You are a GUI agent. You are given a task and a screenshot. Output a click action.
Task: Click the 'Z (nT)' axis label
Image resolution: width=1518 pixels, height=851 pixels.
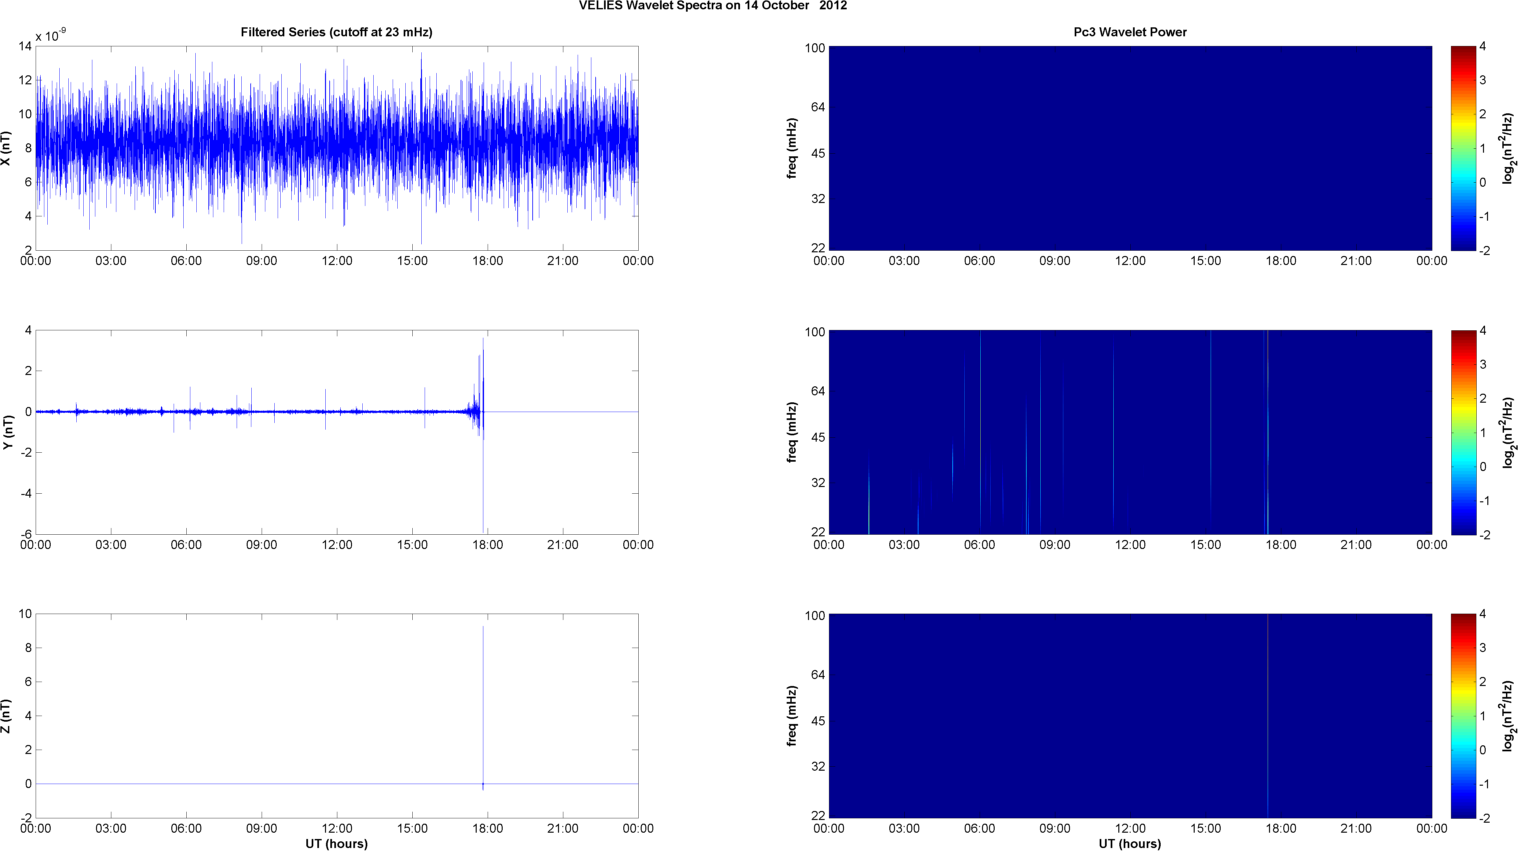[6, 716]
